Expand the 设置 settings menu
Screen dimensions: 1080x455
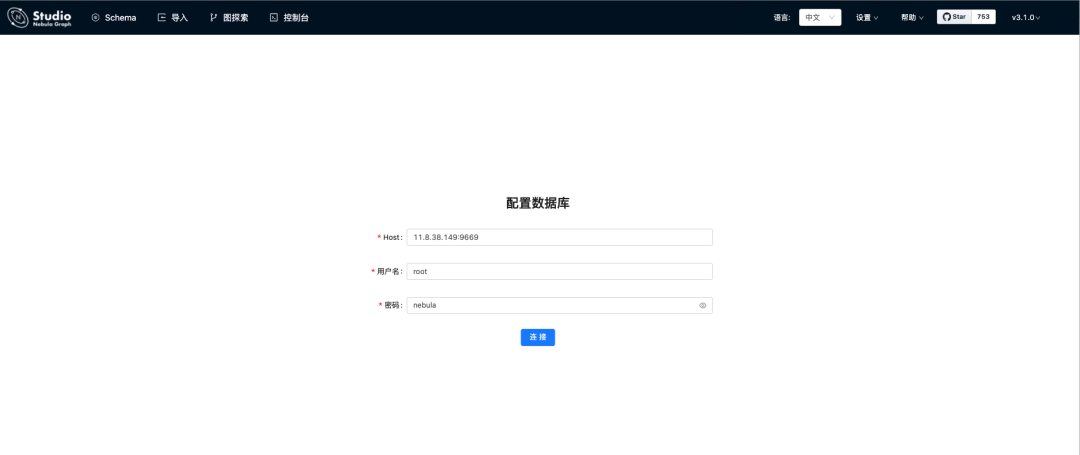tap(867, 18)
